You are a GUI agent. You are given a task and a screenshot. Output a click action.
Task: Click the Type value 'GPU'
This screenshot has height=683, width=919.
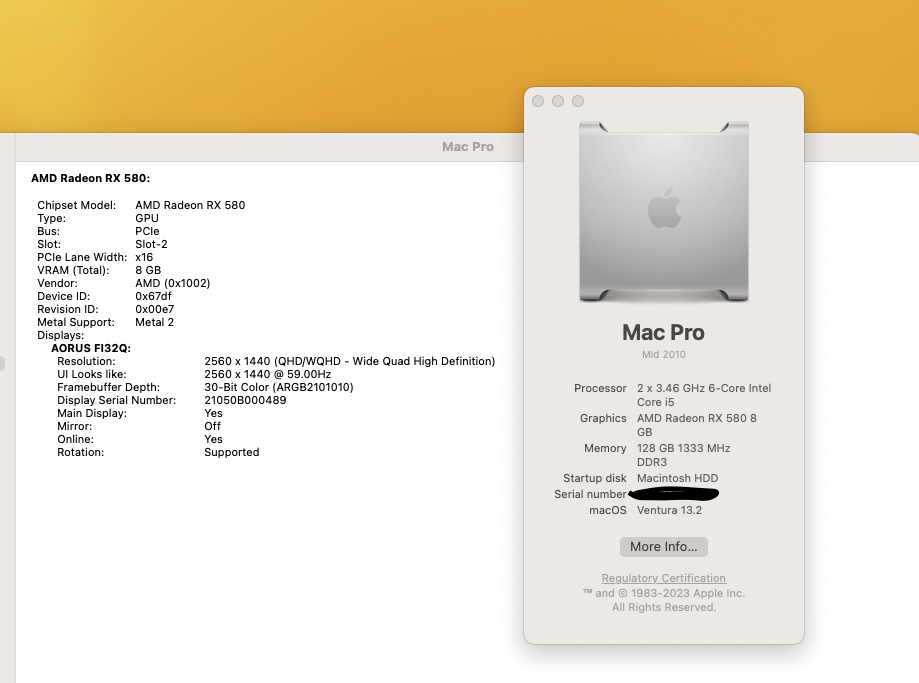(x=147, y=218)
